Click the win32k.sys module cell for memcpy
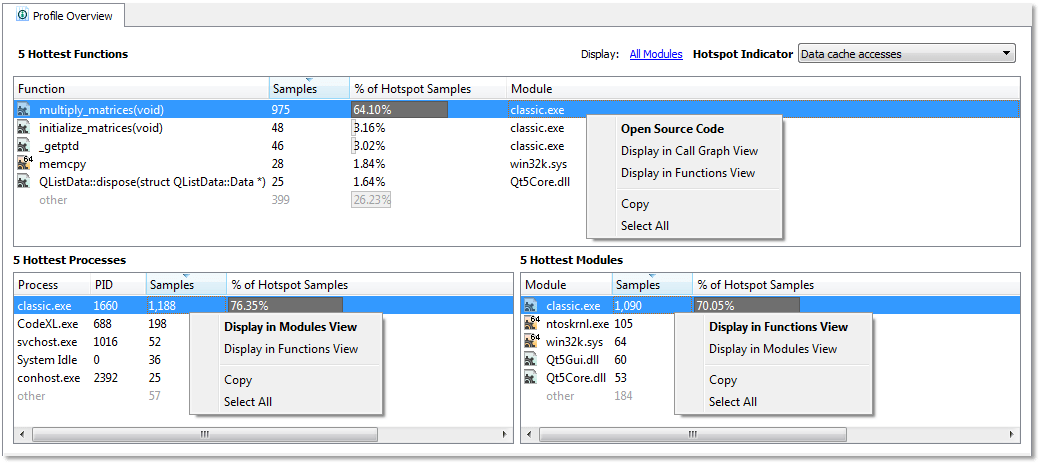The height and width of the screenshot is (465, 1041). point(538,164)
